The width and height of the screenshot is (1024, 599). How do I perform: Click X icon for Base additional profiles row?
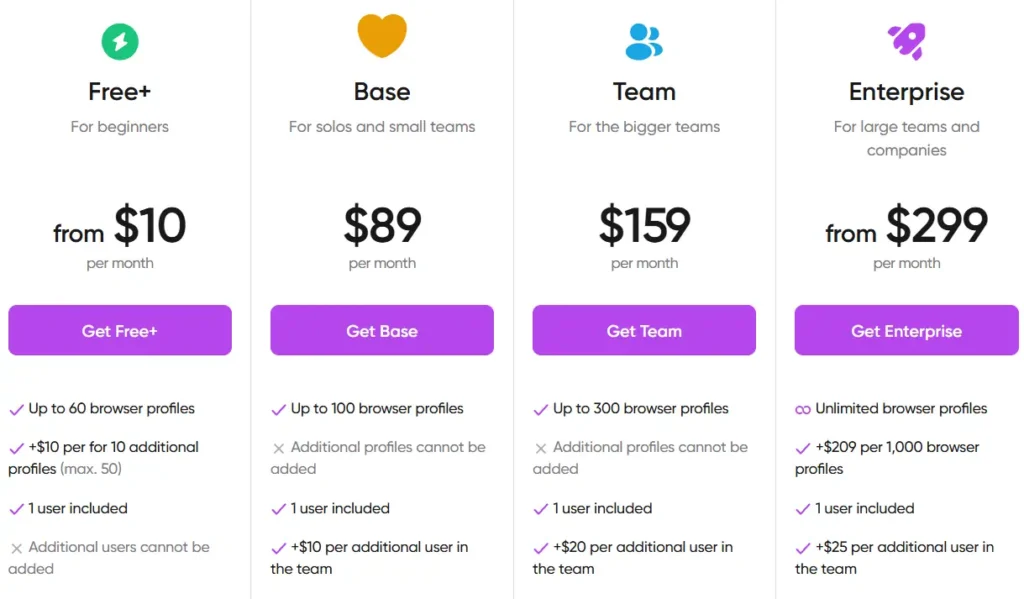pos(278,448)
